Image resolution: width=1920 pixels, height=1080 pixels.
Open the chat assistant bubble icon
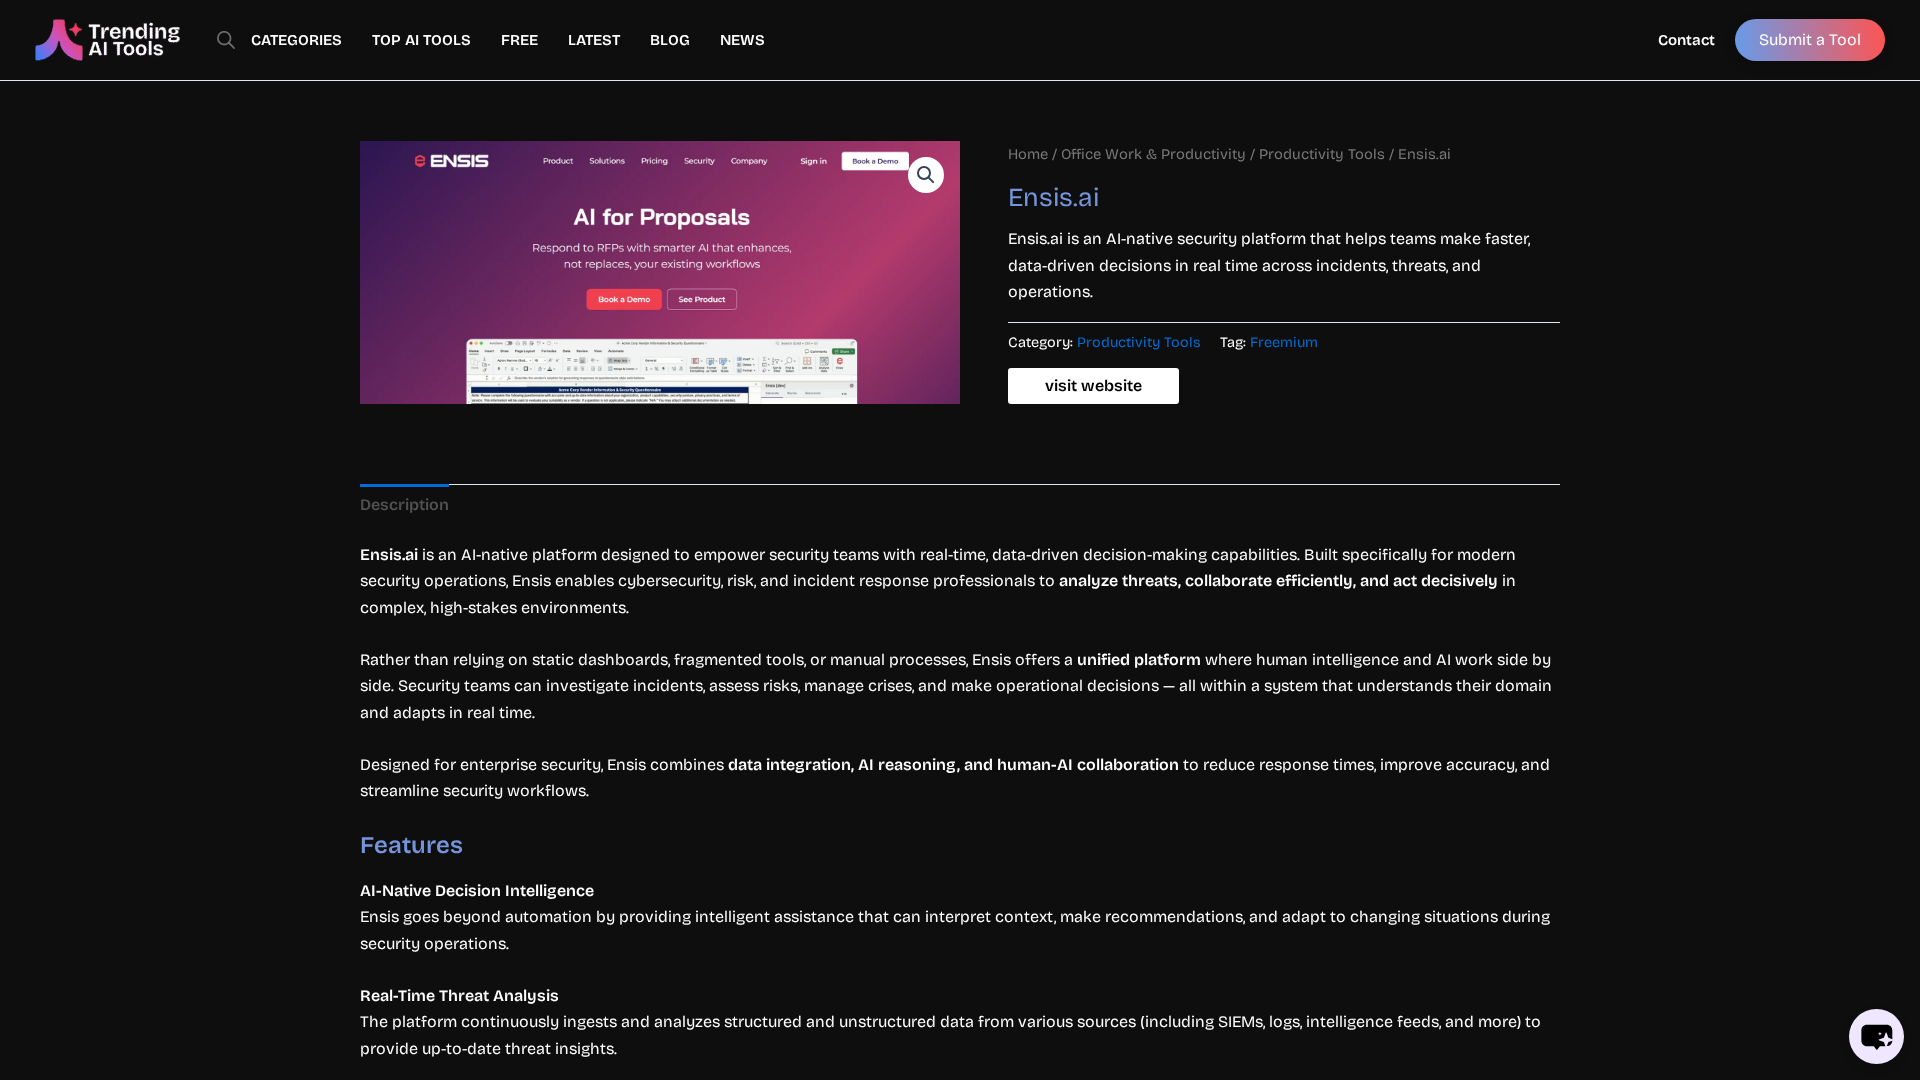point(1875,1036)
